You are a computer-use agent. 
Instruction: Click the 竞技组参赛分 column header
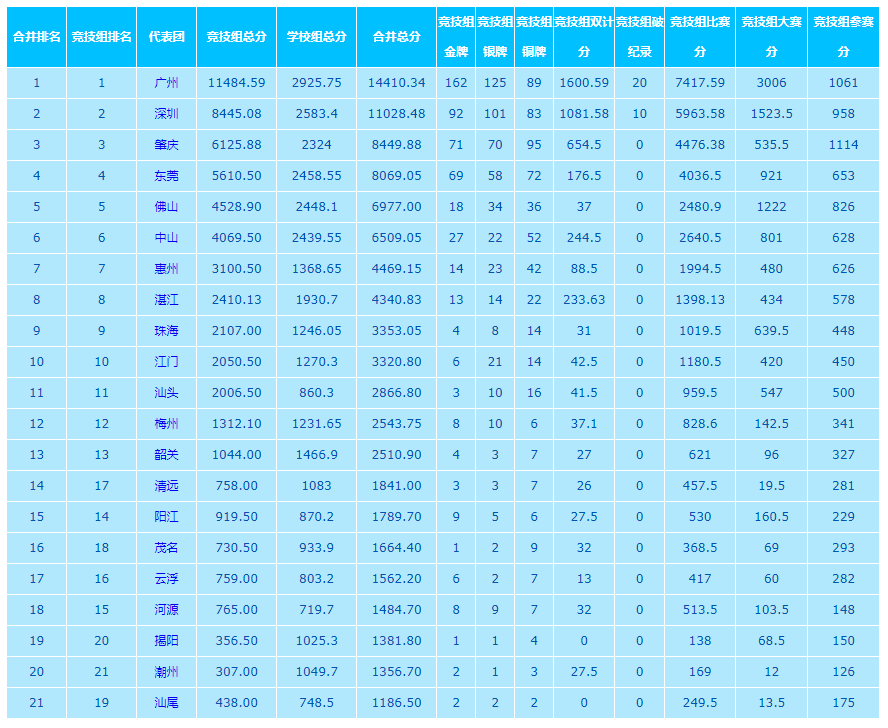point(843,37)
